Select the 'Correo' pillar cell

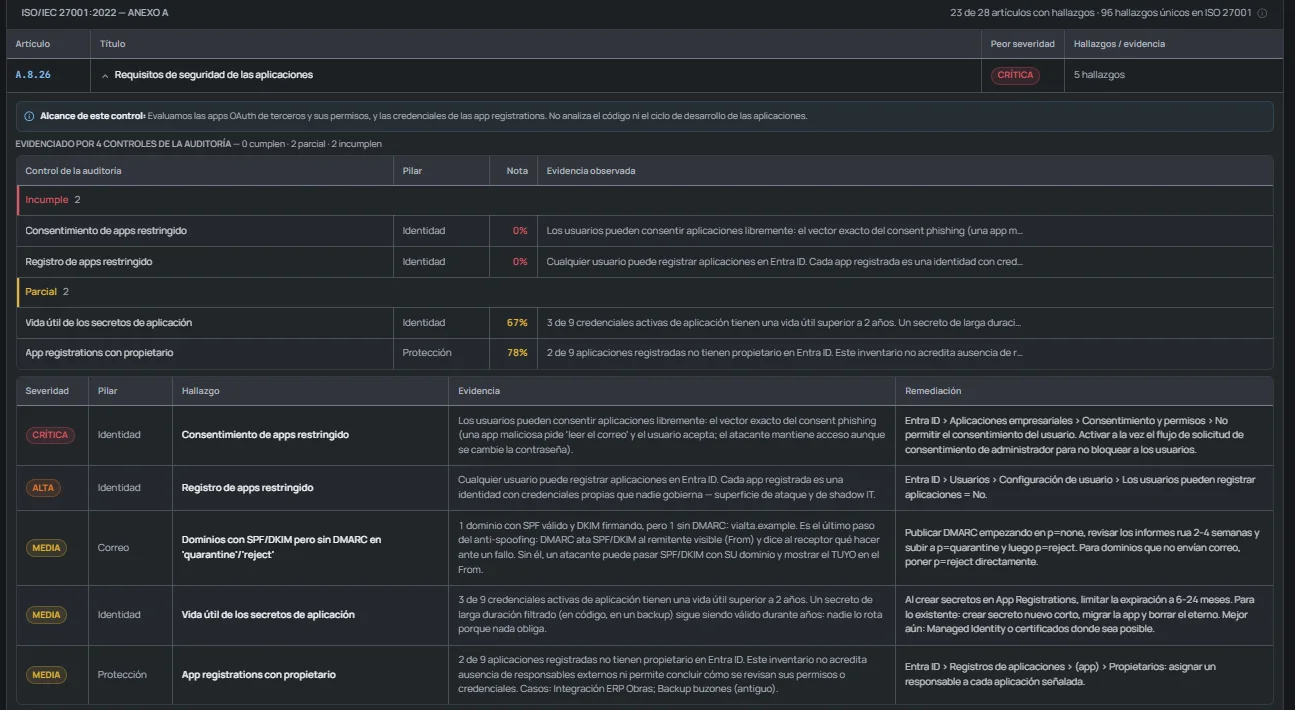pos(112,548)
